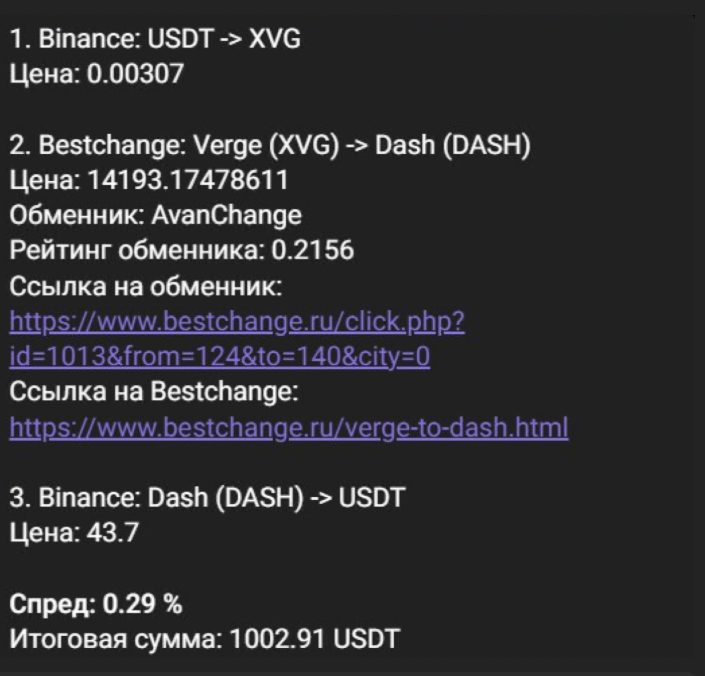705x676 pixels.
Task: Select the 43.7 price value
Action: coord(112,533)
